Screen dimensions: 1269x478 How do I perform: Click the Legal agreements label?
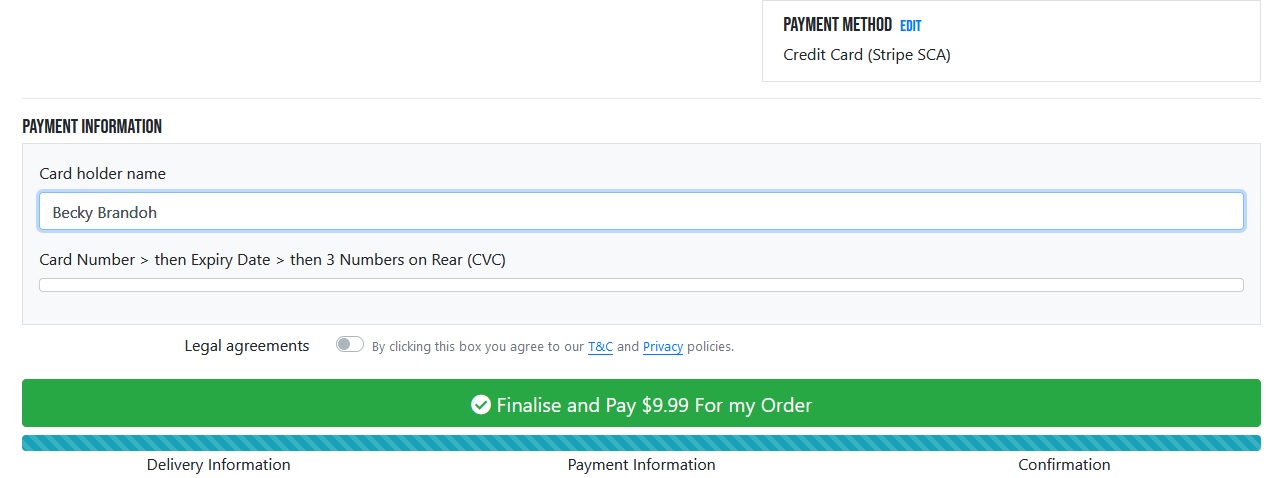tap(247, 346)
